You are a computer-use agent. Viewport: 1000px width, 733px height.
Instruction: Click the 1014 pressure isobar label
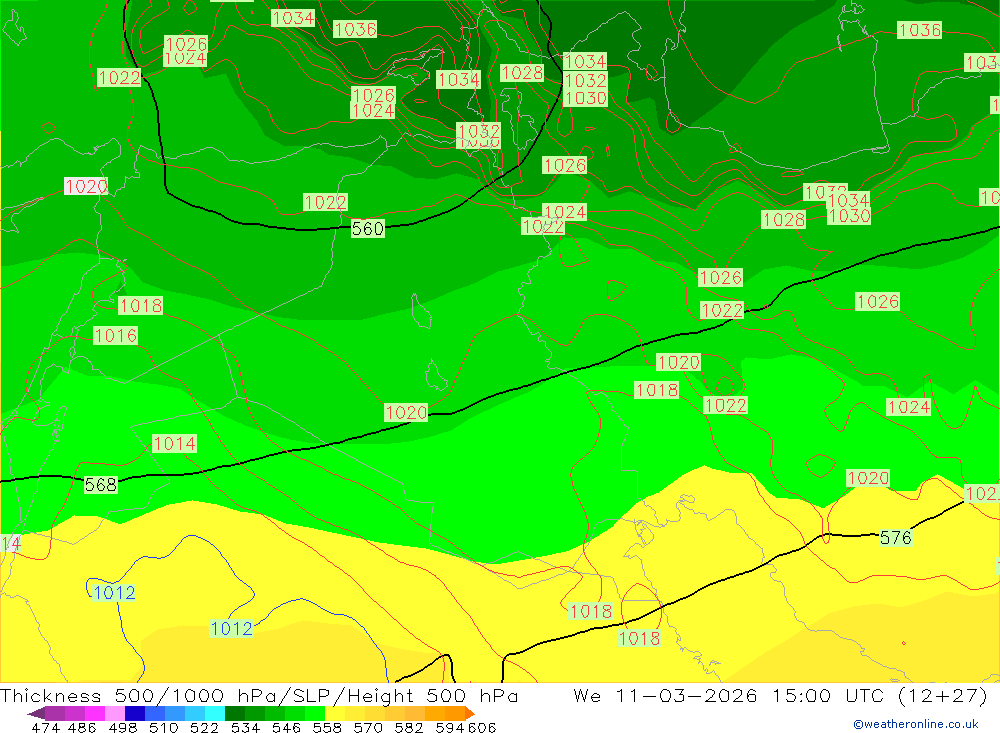[x=174, y=443]
